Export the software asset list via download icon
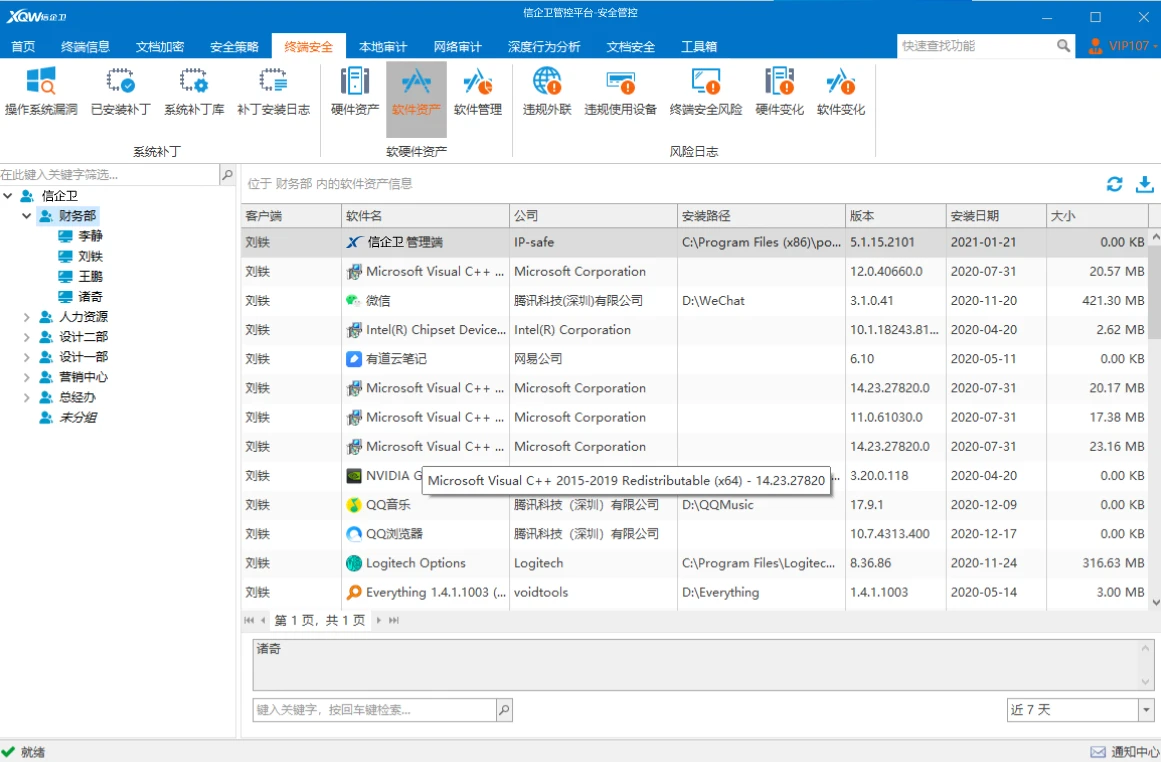This screenshot has width=1161, height=762. (1145, 184)
